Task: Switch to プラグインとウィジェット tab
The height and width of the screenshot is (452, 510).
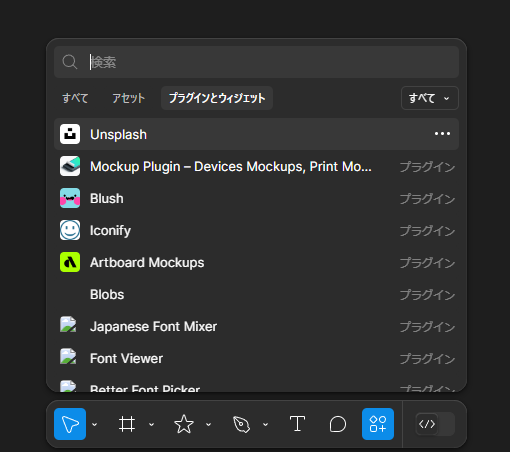Action: pyautogui.click(x=217, y=98)
